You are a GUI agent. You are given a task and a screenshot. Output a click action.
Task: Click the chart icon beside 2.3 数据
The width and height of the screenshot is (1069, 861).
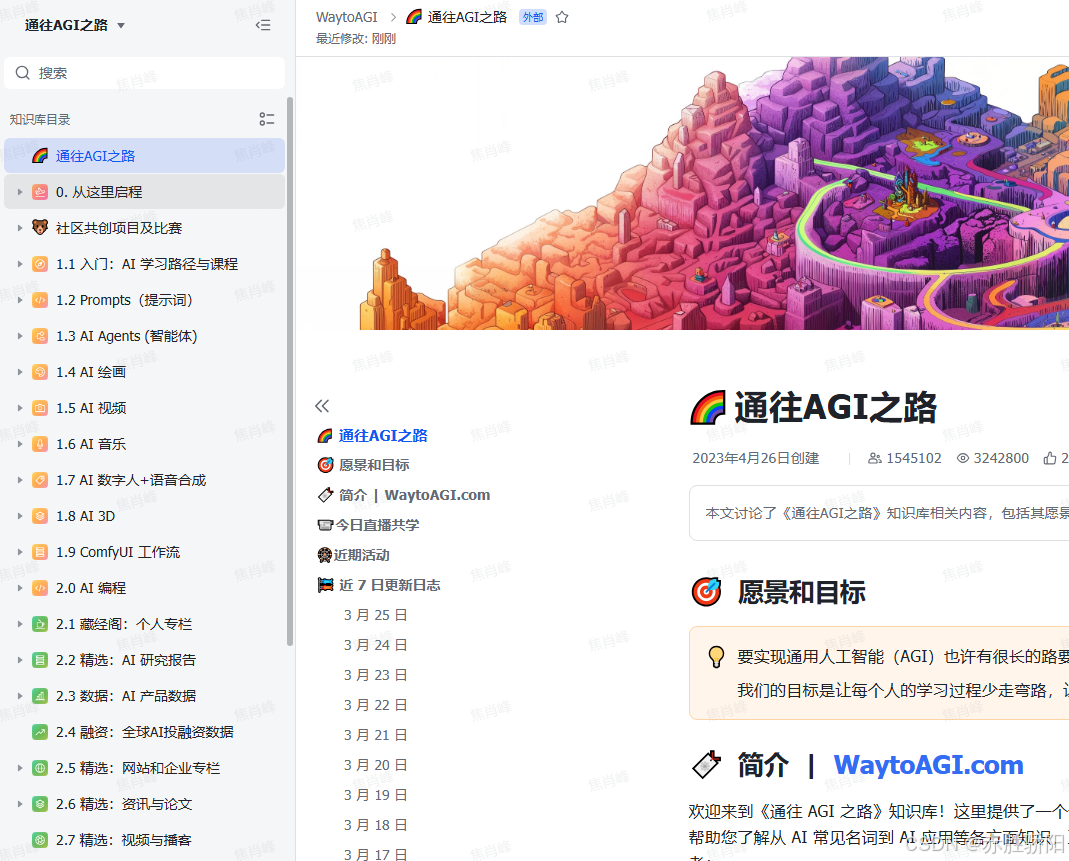pyautogui.click(x=40, y=696)
